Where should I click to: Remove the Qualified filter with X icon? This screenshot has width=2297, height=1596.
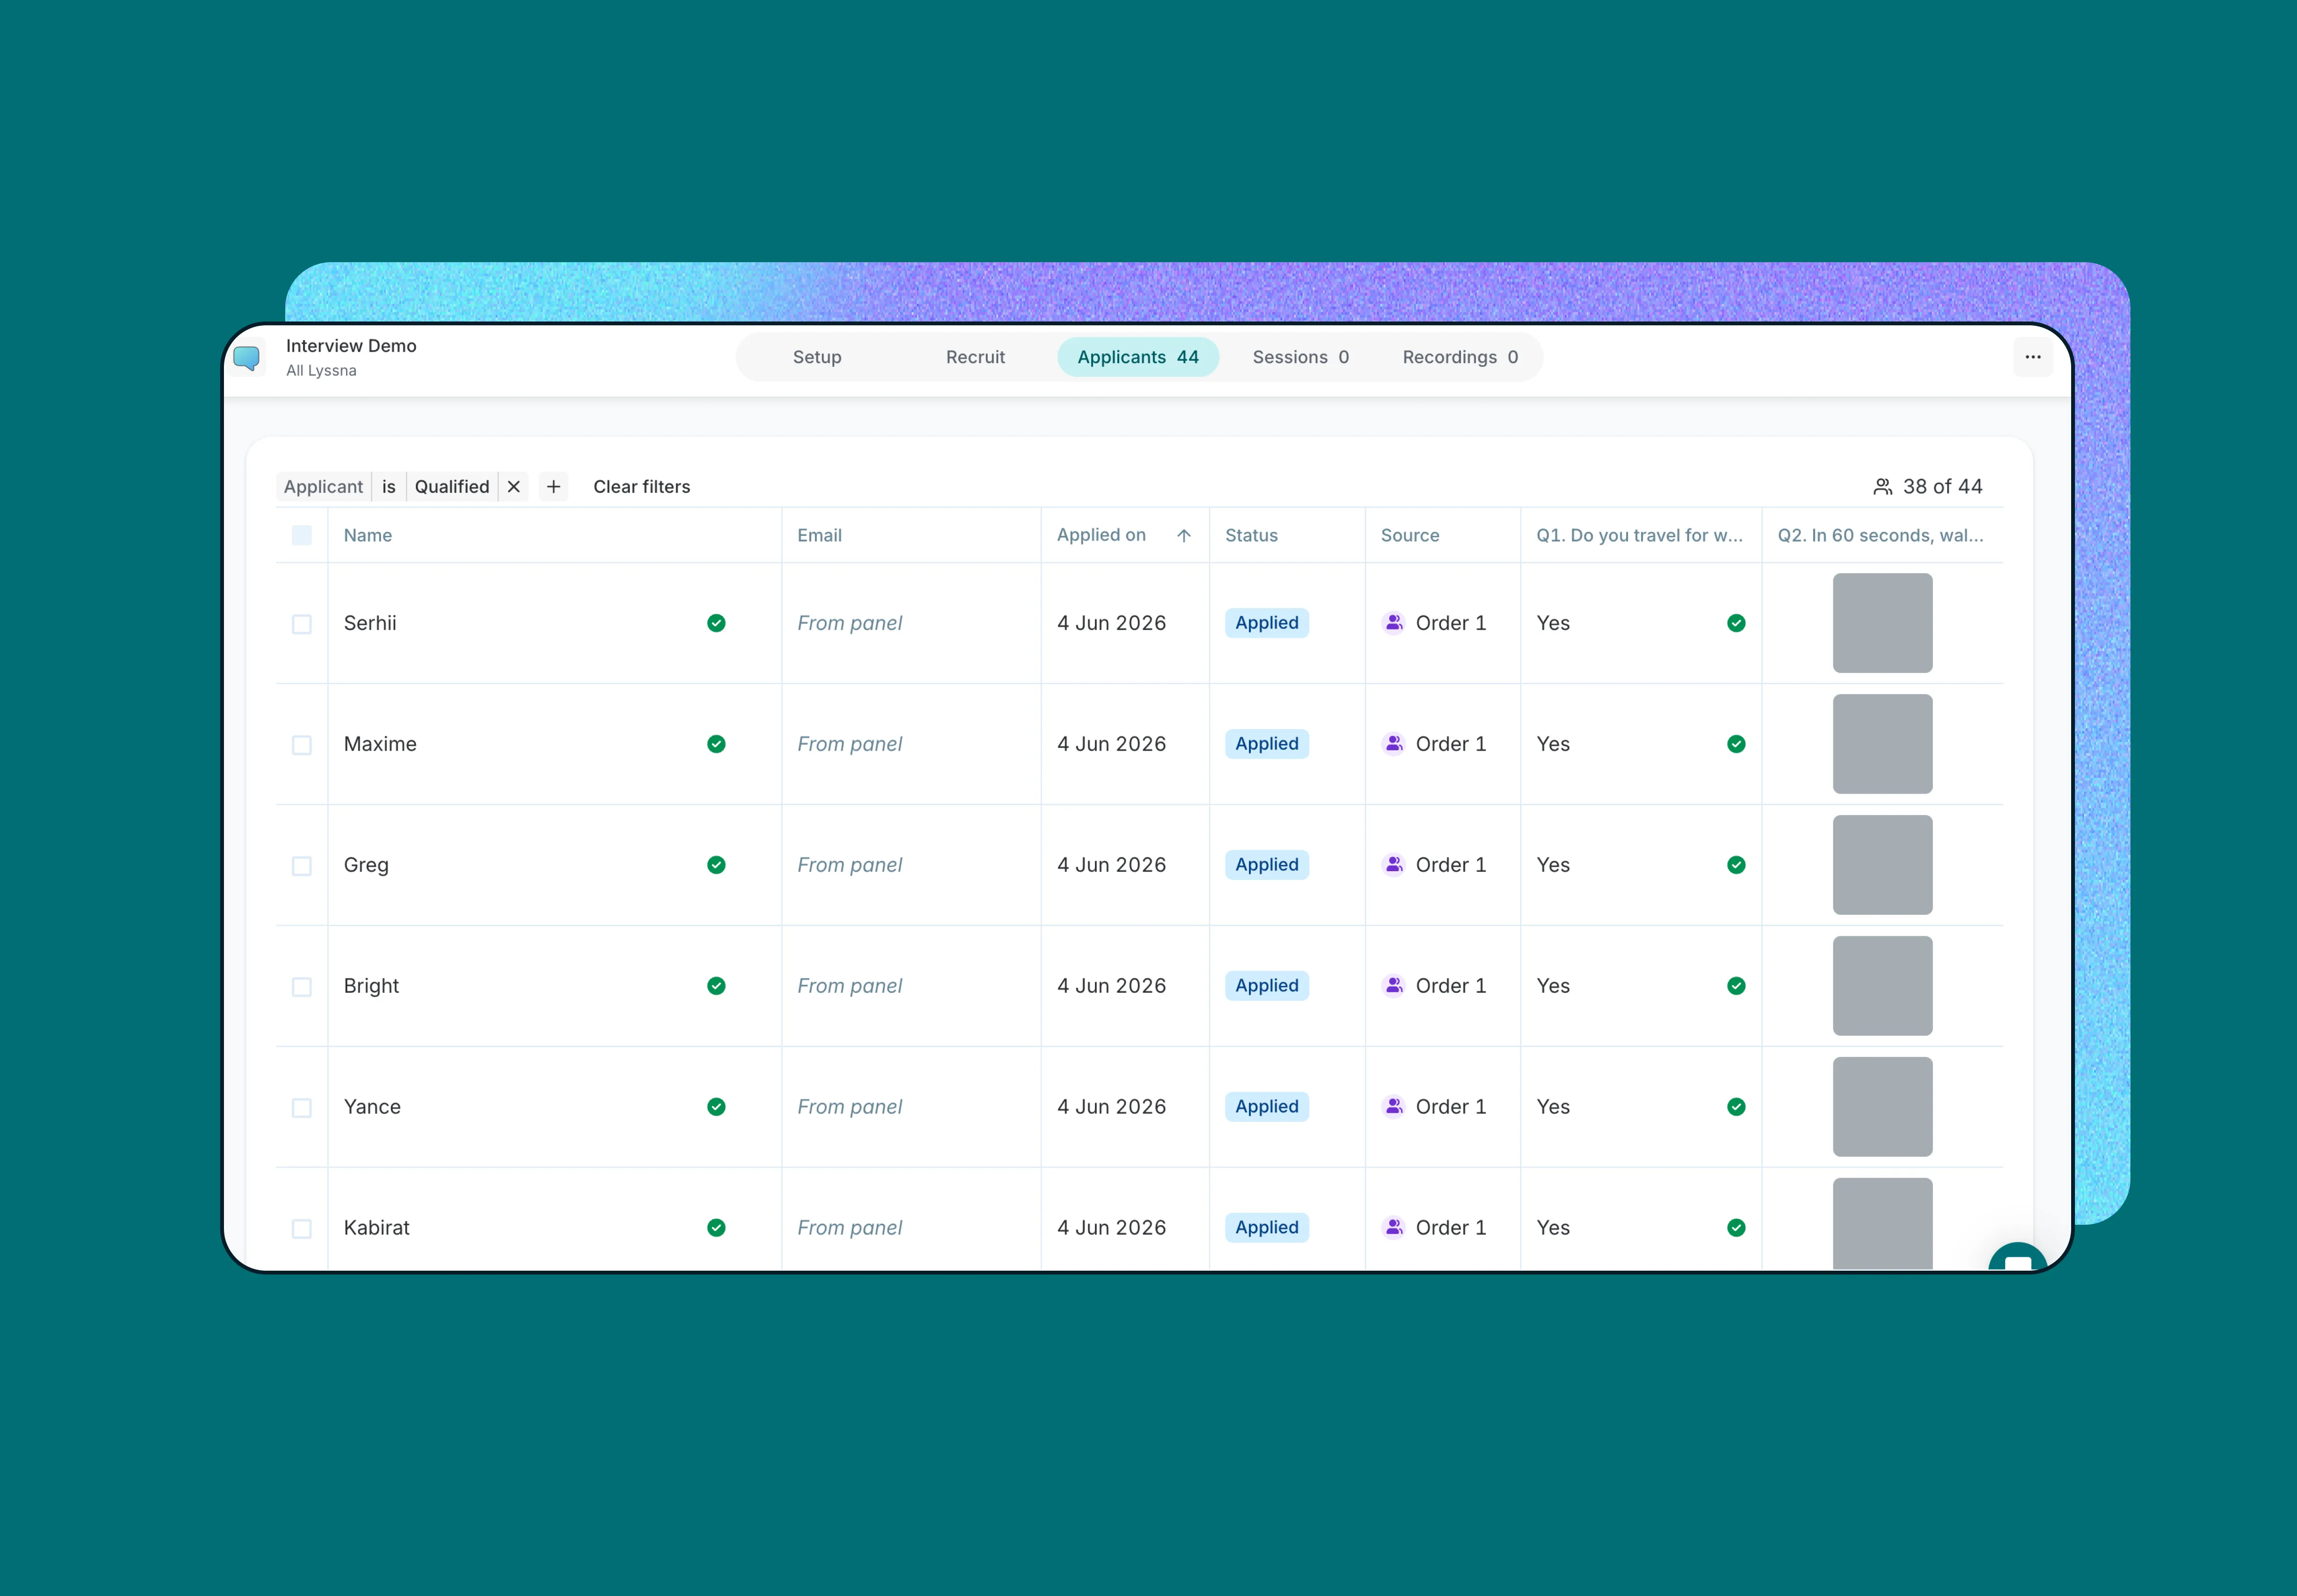point(514,487)
